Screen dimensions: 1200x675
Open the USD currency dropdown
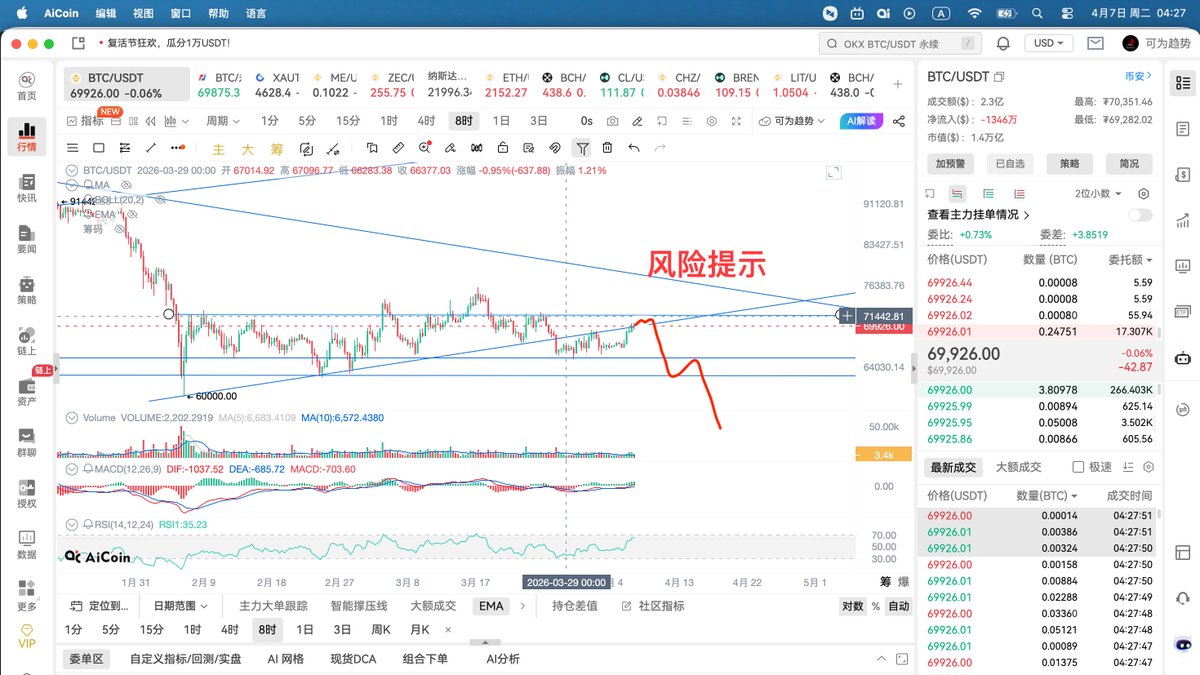point(1051,44)
